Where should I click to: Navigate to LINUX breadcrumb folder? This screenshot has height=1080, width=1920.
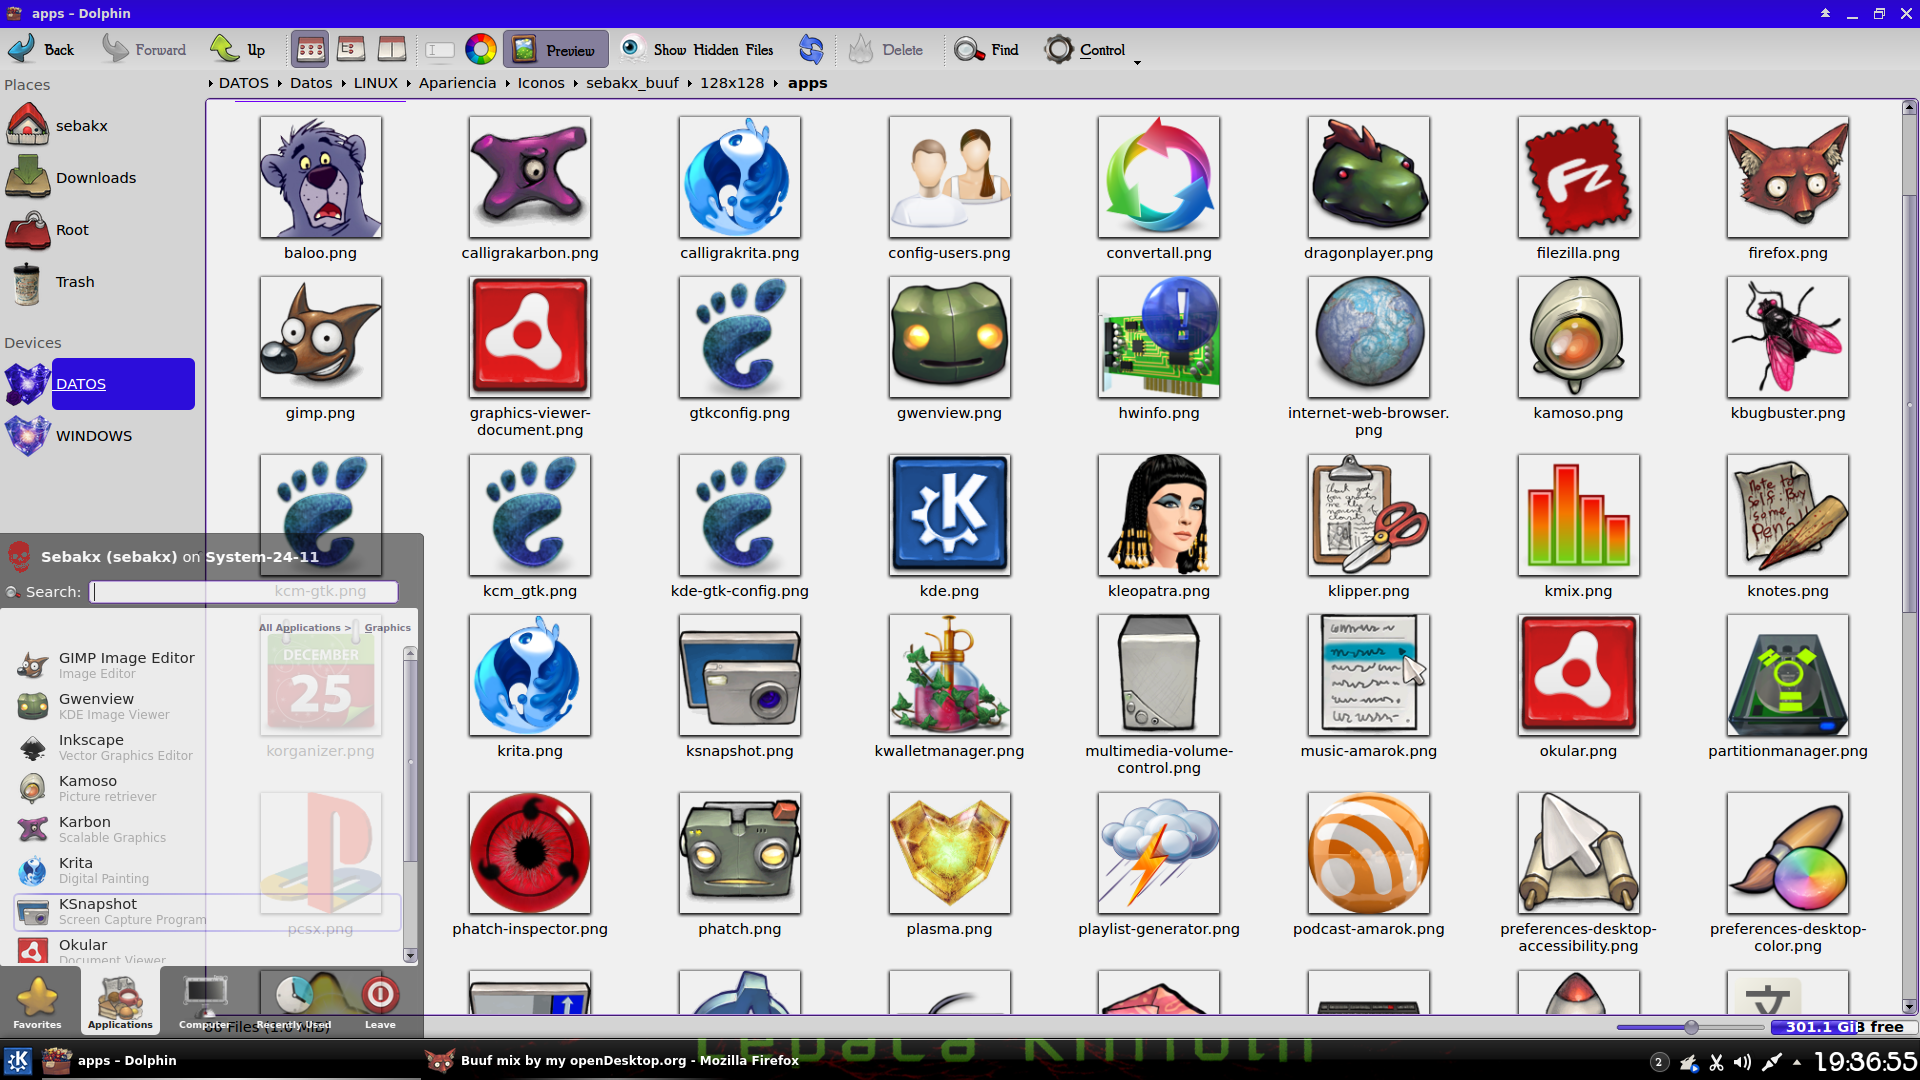tap(375, 83)
